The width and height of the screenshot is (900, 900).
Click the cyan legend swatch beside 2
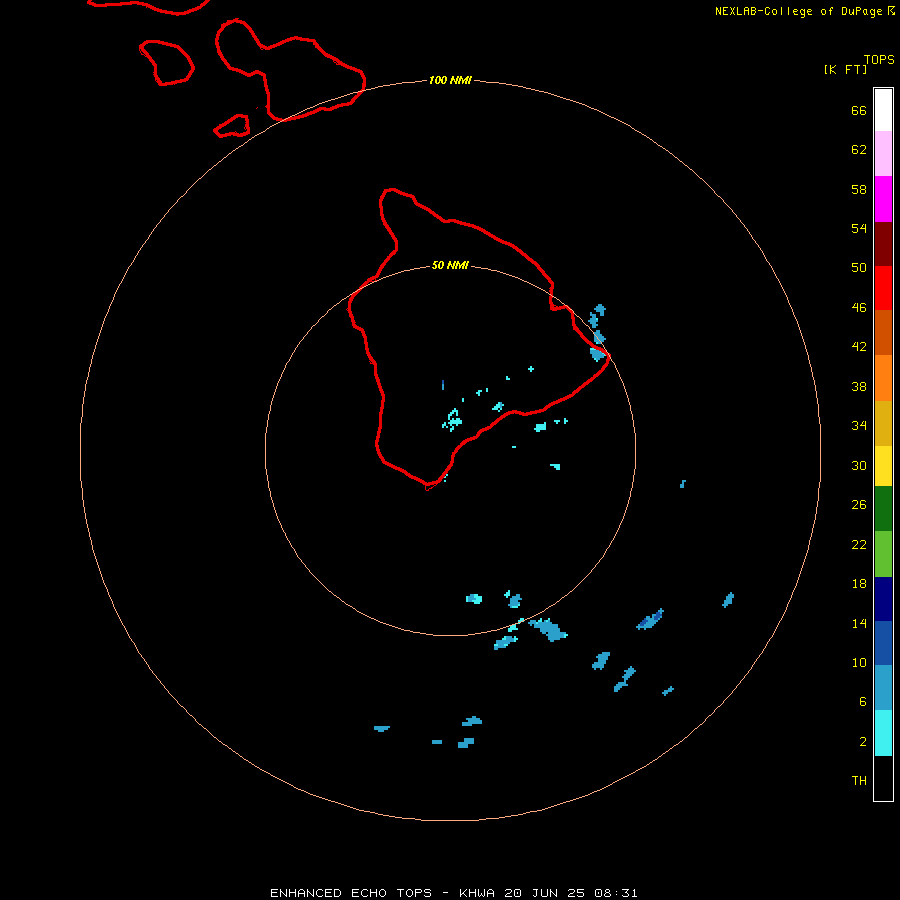pyautogui.click(x=883, y=733)
